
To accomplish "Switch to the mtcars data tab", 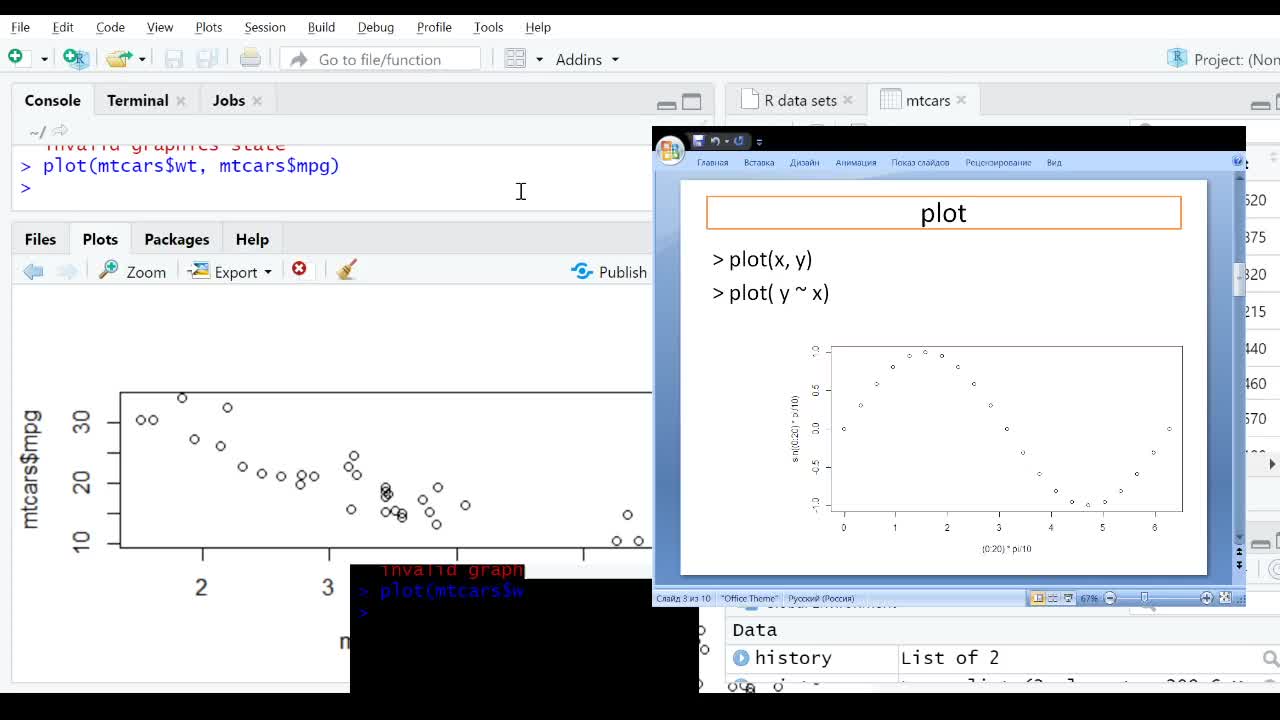I will 928,100.
